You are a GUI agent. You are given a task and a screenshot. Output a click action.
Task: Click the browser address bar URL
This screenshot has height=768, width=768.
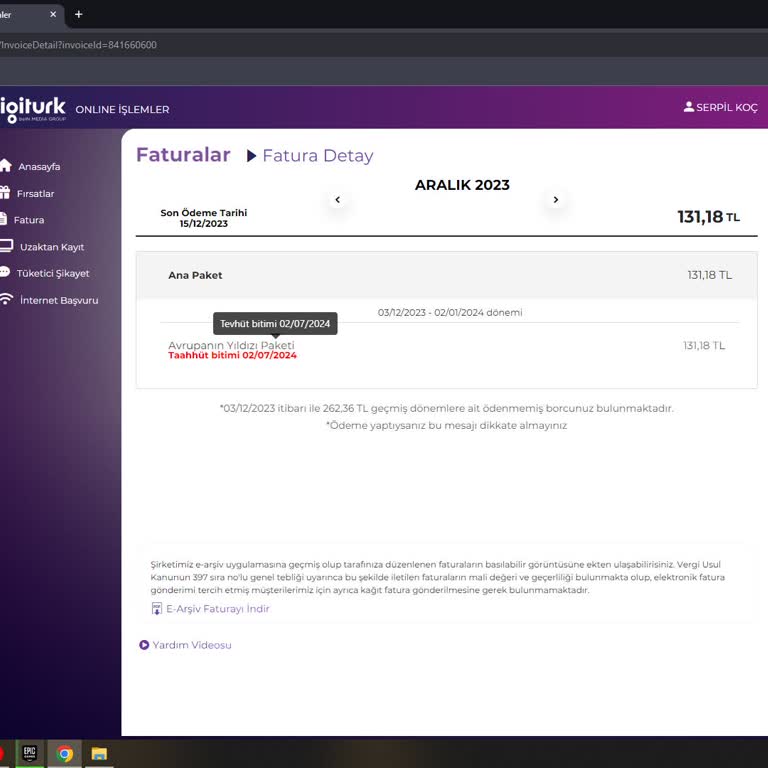(78, 45)
